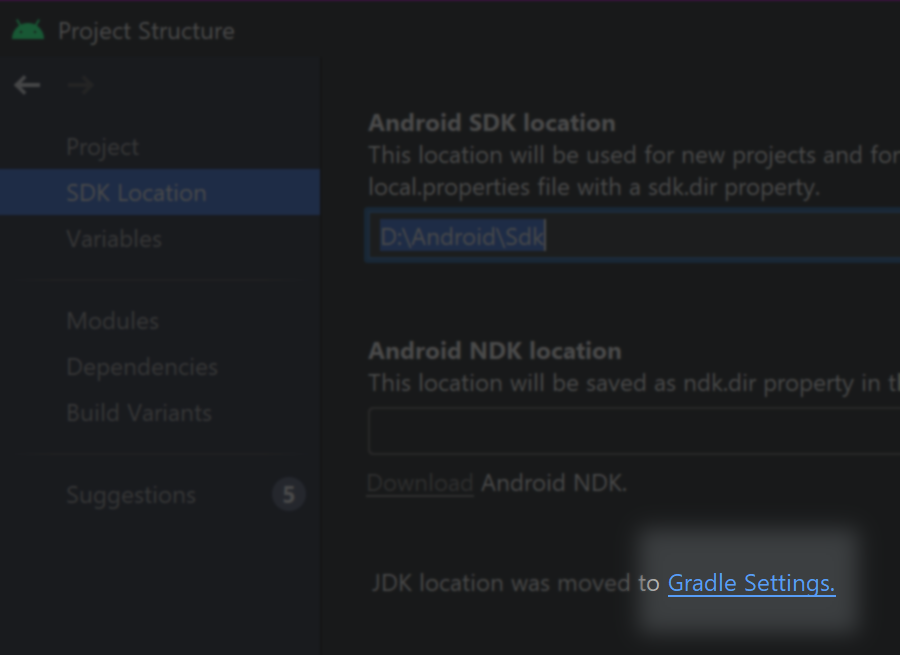Click the Android logo in the title bar
Screen dimensions: 900x655
tap(28, 30)
